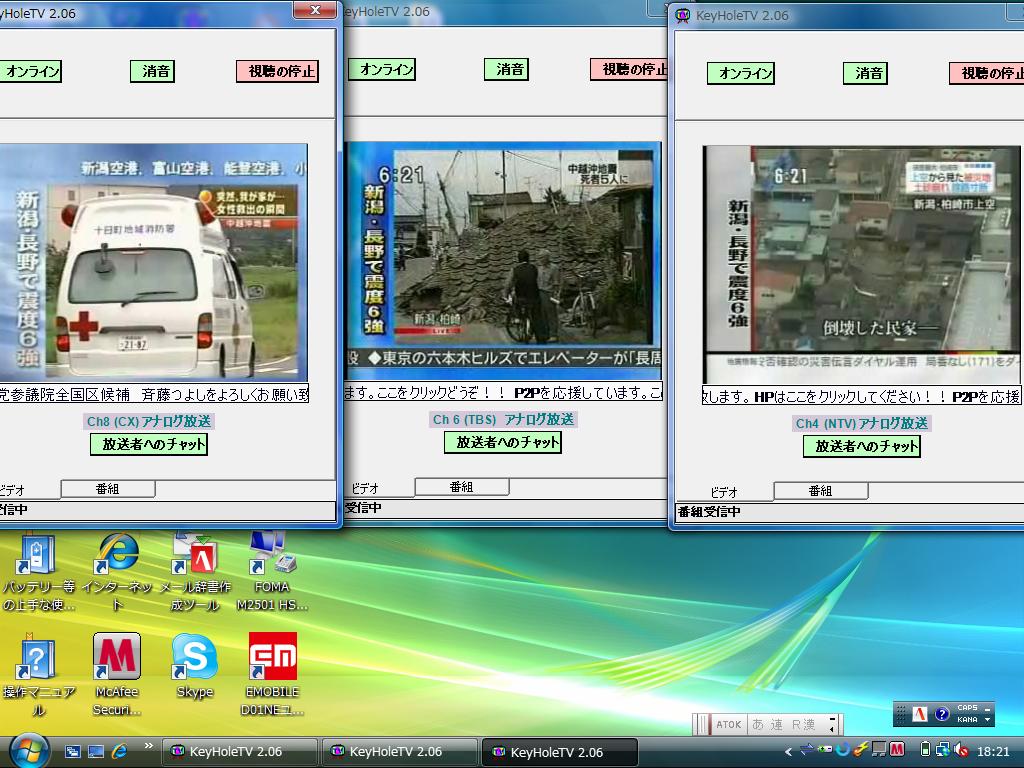Toggle オンライン in the Ch 6 (TBS) window
Viewport: 1024px width, 768px height.
(381, 69)
